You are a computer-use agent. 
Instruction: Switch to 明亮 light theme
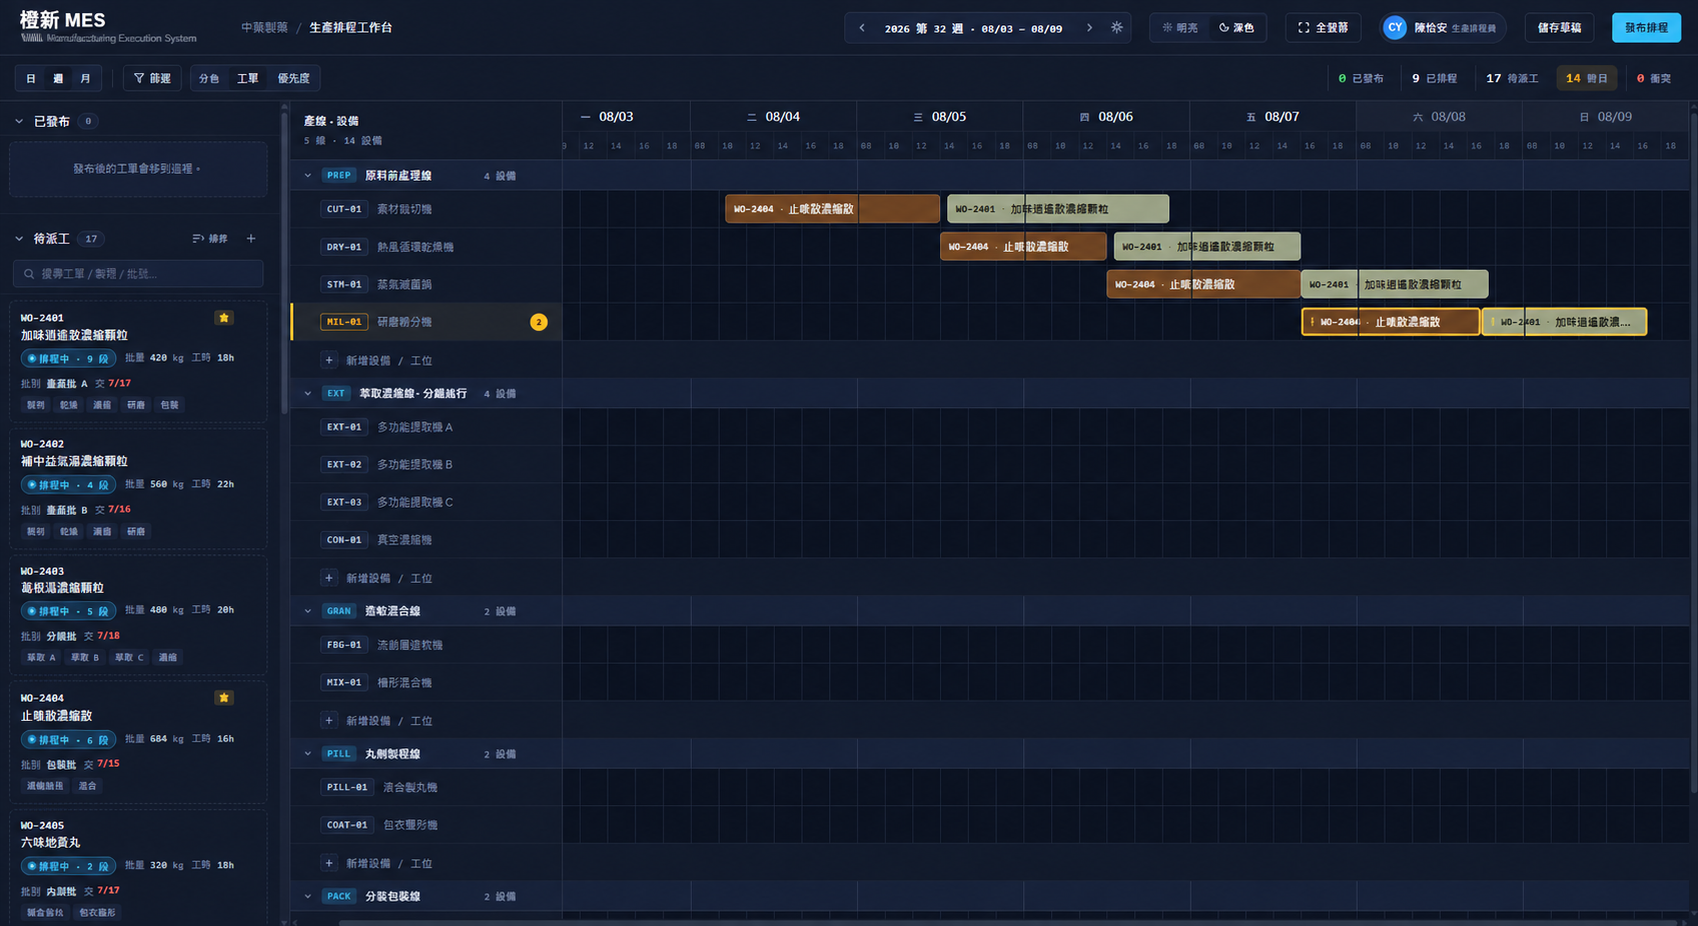coord(1180,28)
